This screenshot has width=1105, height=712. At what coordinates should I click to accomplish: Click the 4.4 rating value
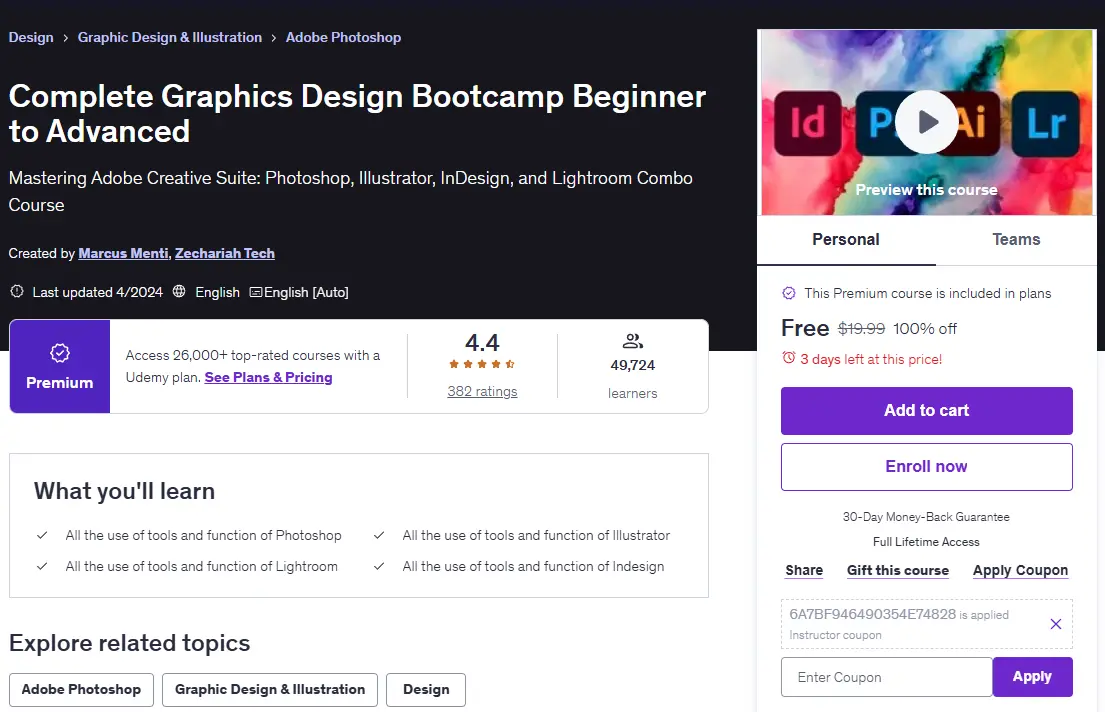coord(482,343)
